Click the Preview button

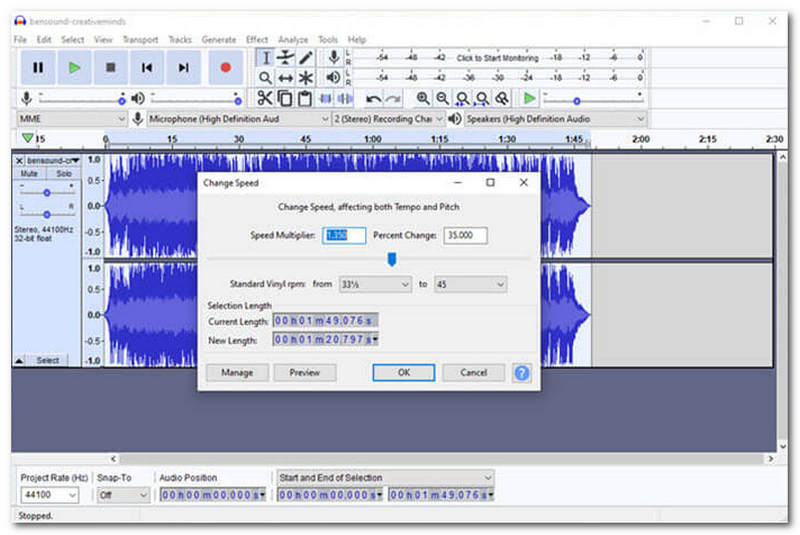[x=305, y=372]
